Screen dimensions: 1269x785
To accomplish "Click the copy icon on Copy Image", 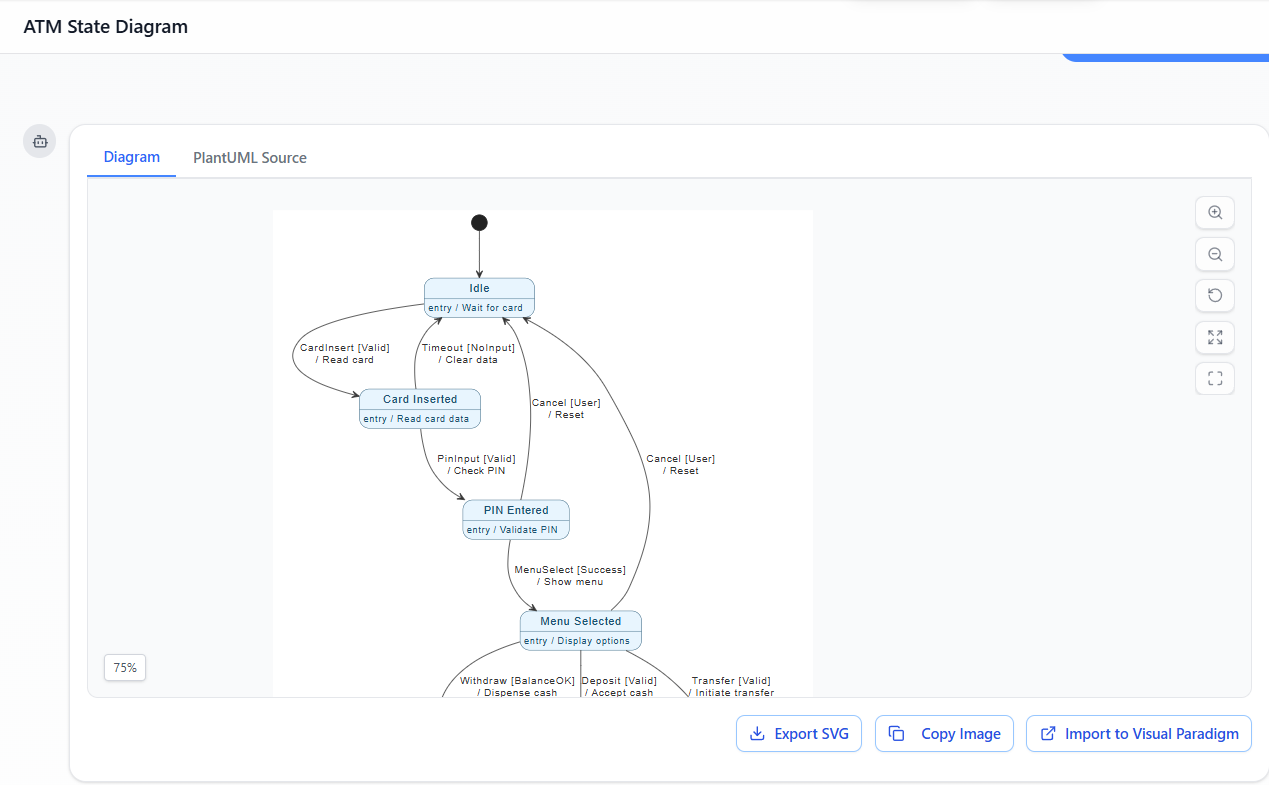I will [897, 734].
